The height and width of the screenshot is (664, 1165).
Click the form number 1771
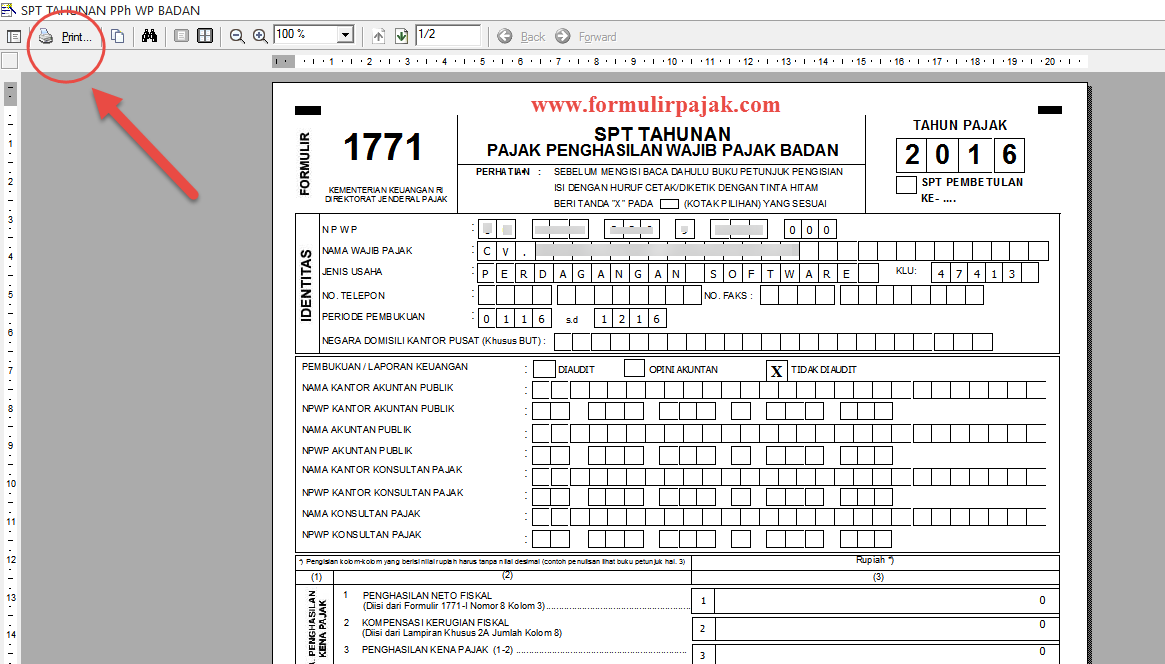tap(383, 147)
